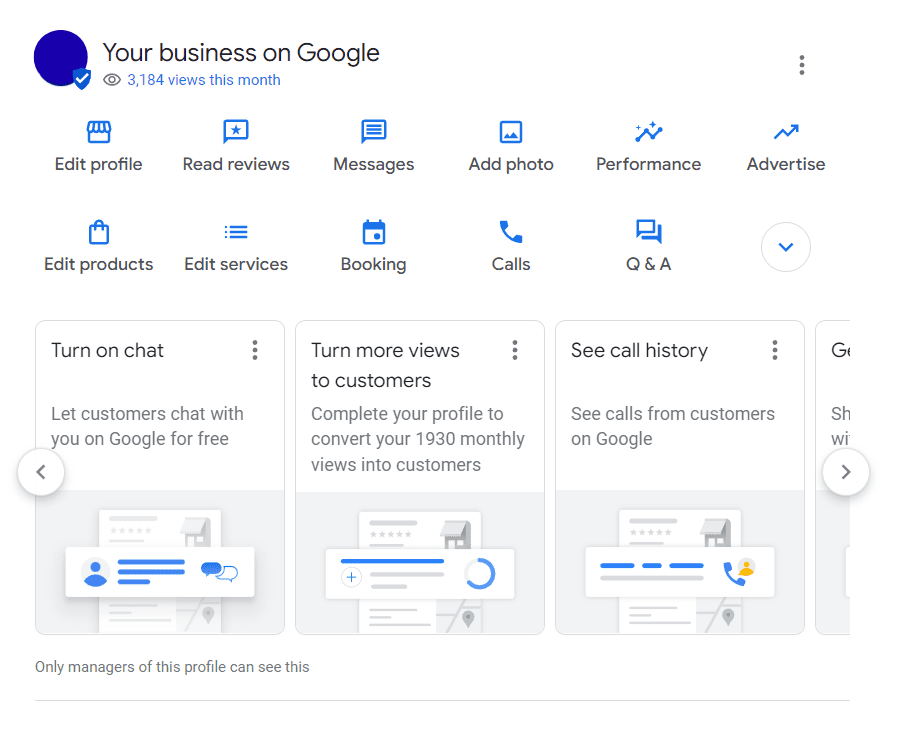Open the Edit profile storefront icon
This screenshot has width=918, height=738.
pos(98,132)
